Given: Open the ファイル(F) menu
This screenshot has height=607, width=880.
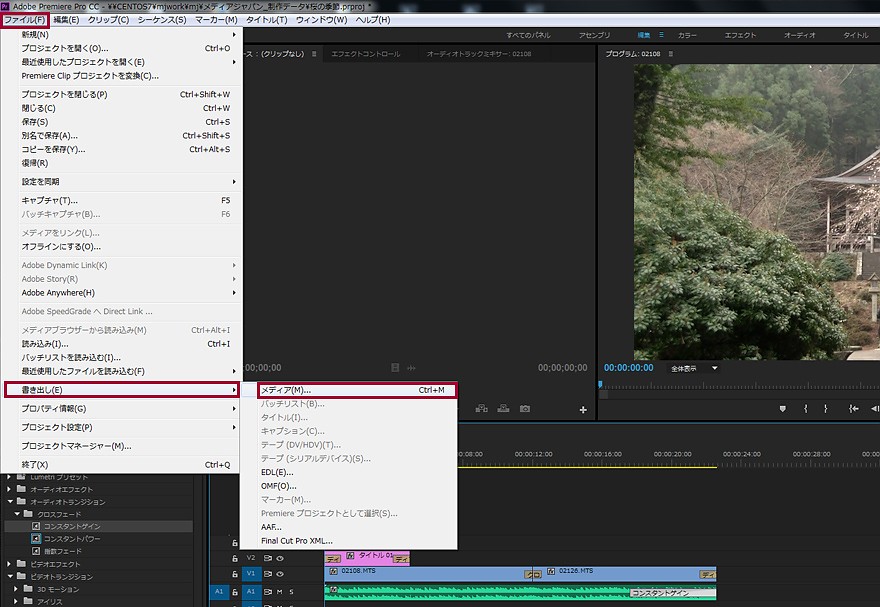Looking at the screenshot, I should (25, 20).
